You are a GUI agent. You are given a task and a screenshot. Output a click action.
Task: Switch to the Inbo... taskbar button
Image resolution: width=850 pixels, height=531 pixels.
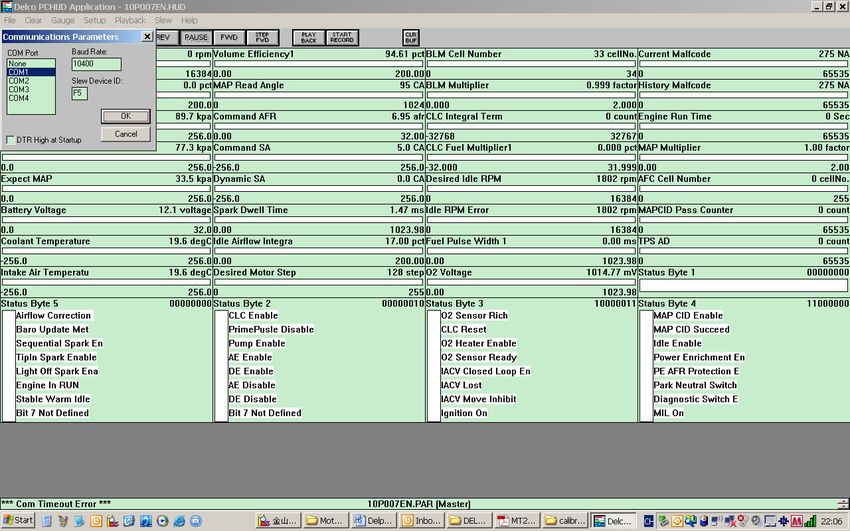[422, 521]
